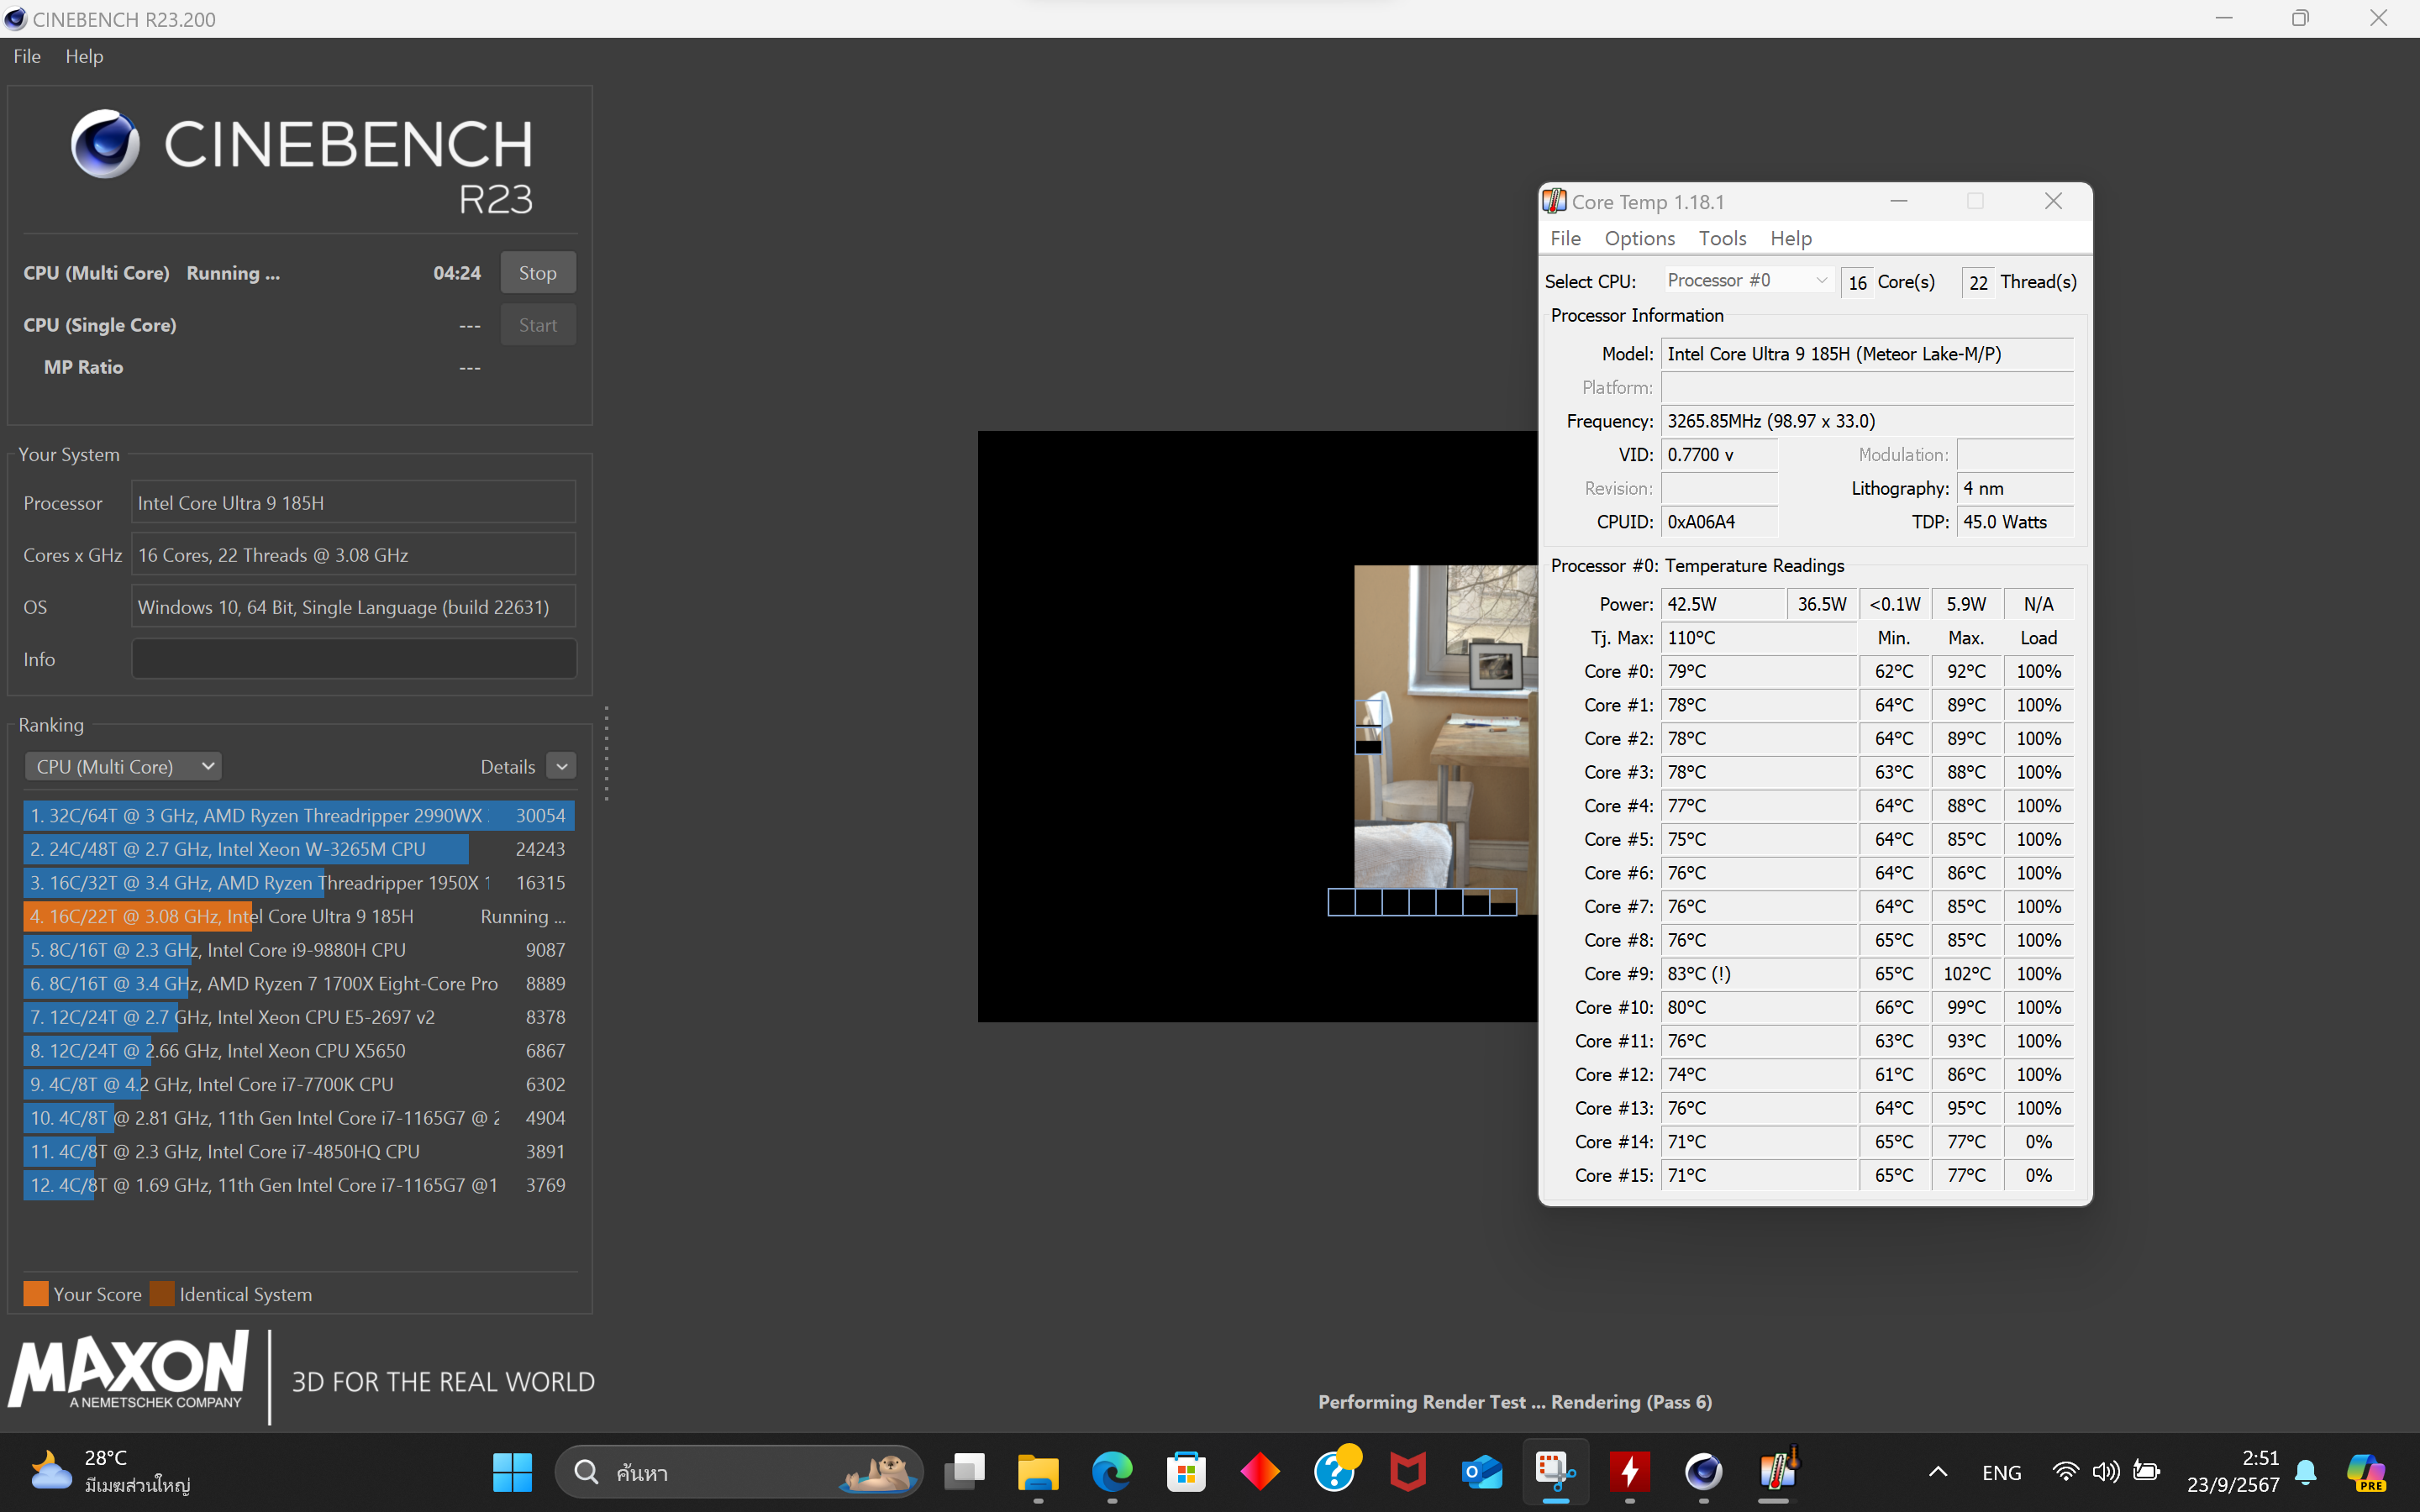
Task: Select the Core Ultra 9 185H Running row
Action: [x=298, y=916]
